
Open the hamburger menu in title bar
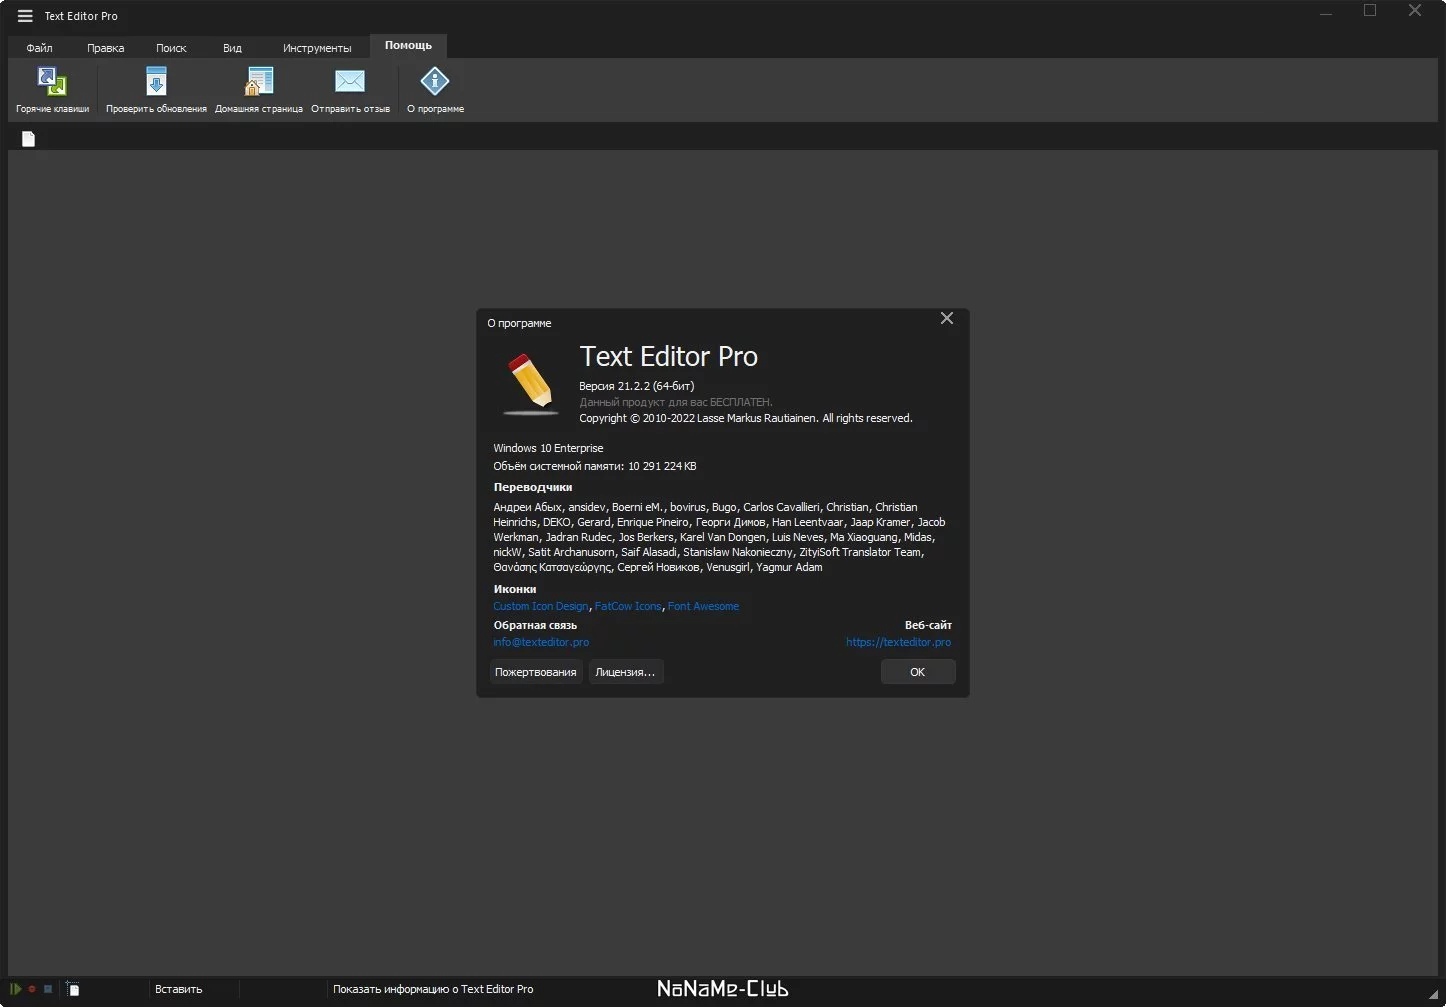[x=25, y=16]
